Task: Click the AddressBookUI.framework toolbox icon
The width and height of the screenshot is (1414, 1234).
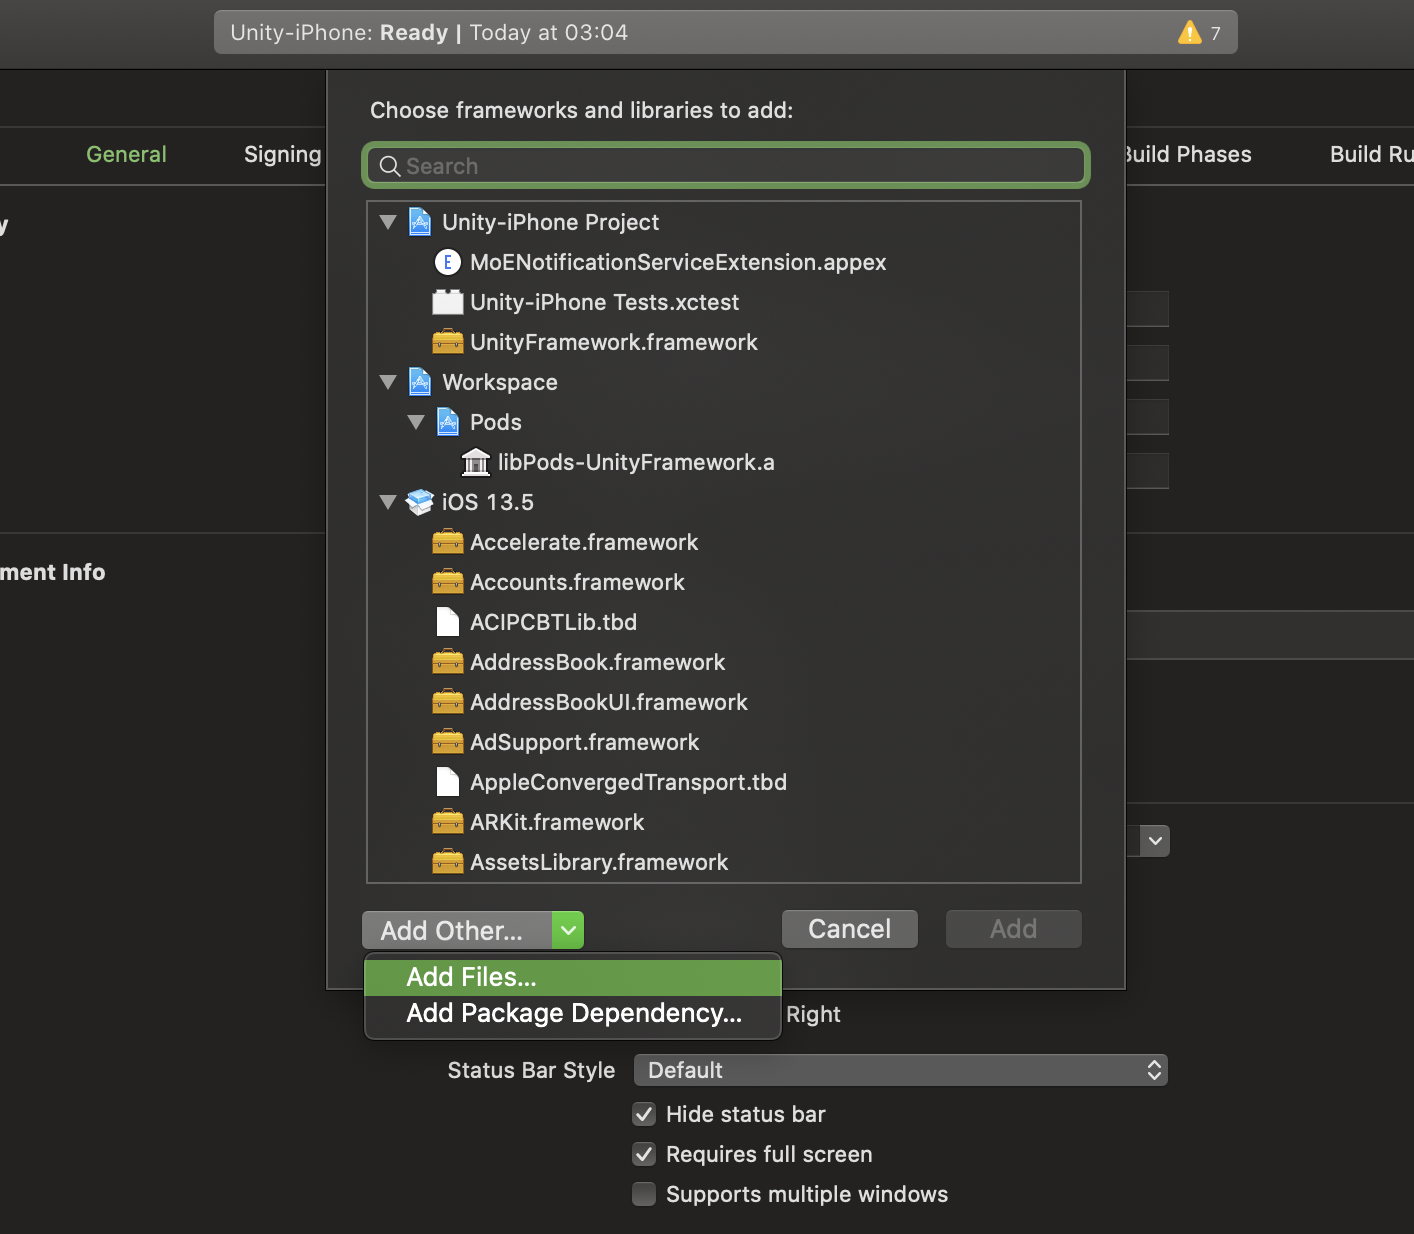Action: 448,702
